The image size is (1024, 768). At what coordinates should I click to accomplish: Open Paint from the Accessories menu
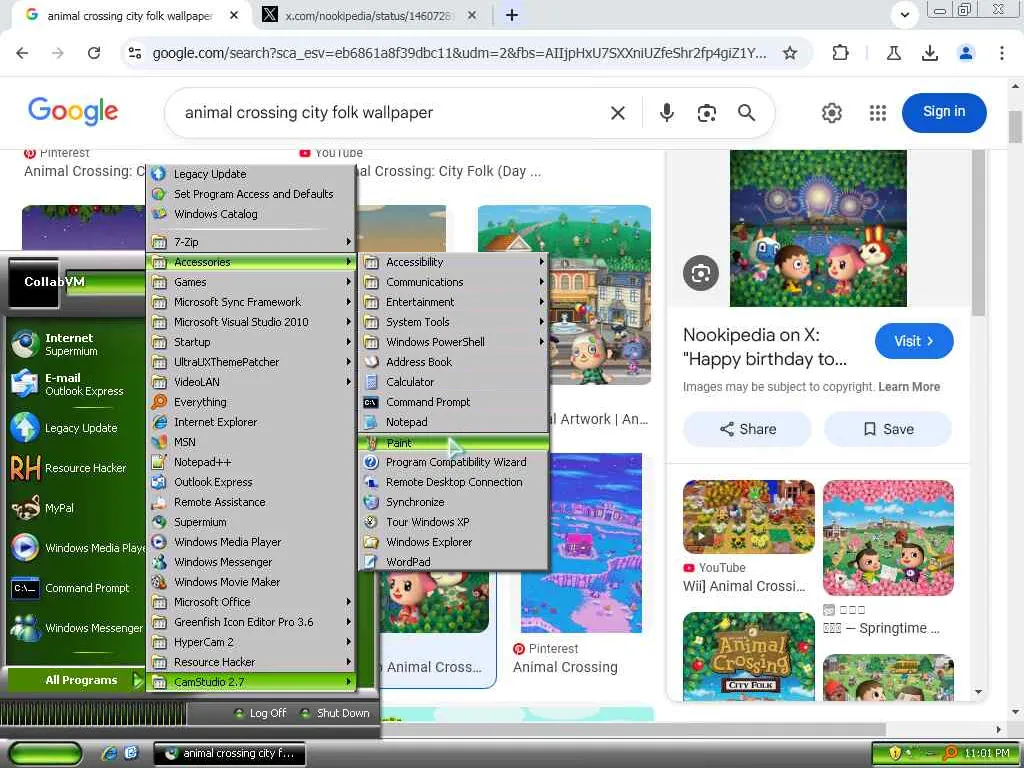click(453, 443)
